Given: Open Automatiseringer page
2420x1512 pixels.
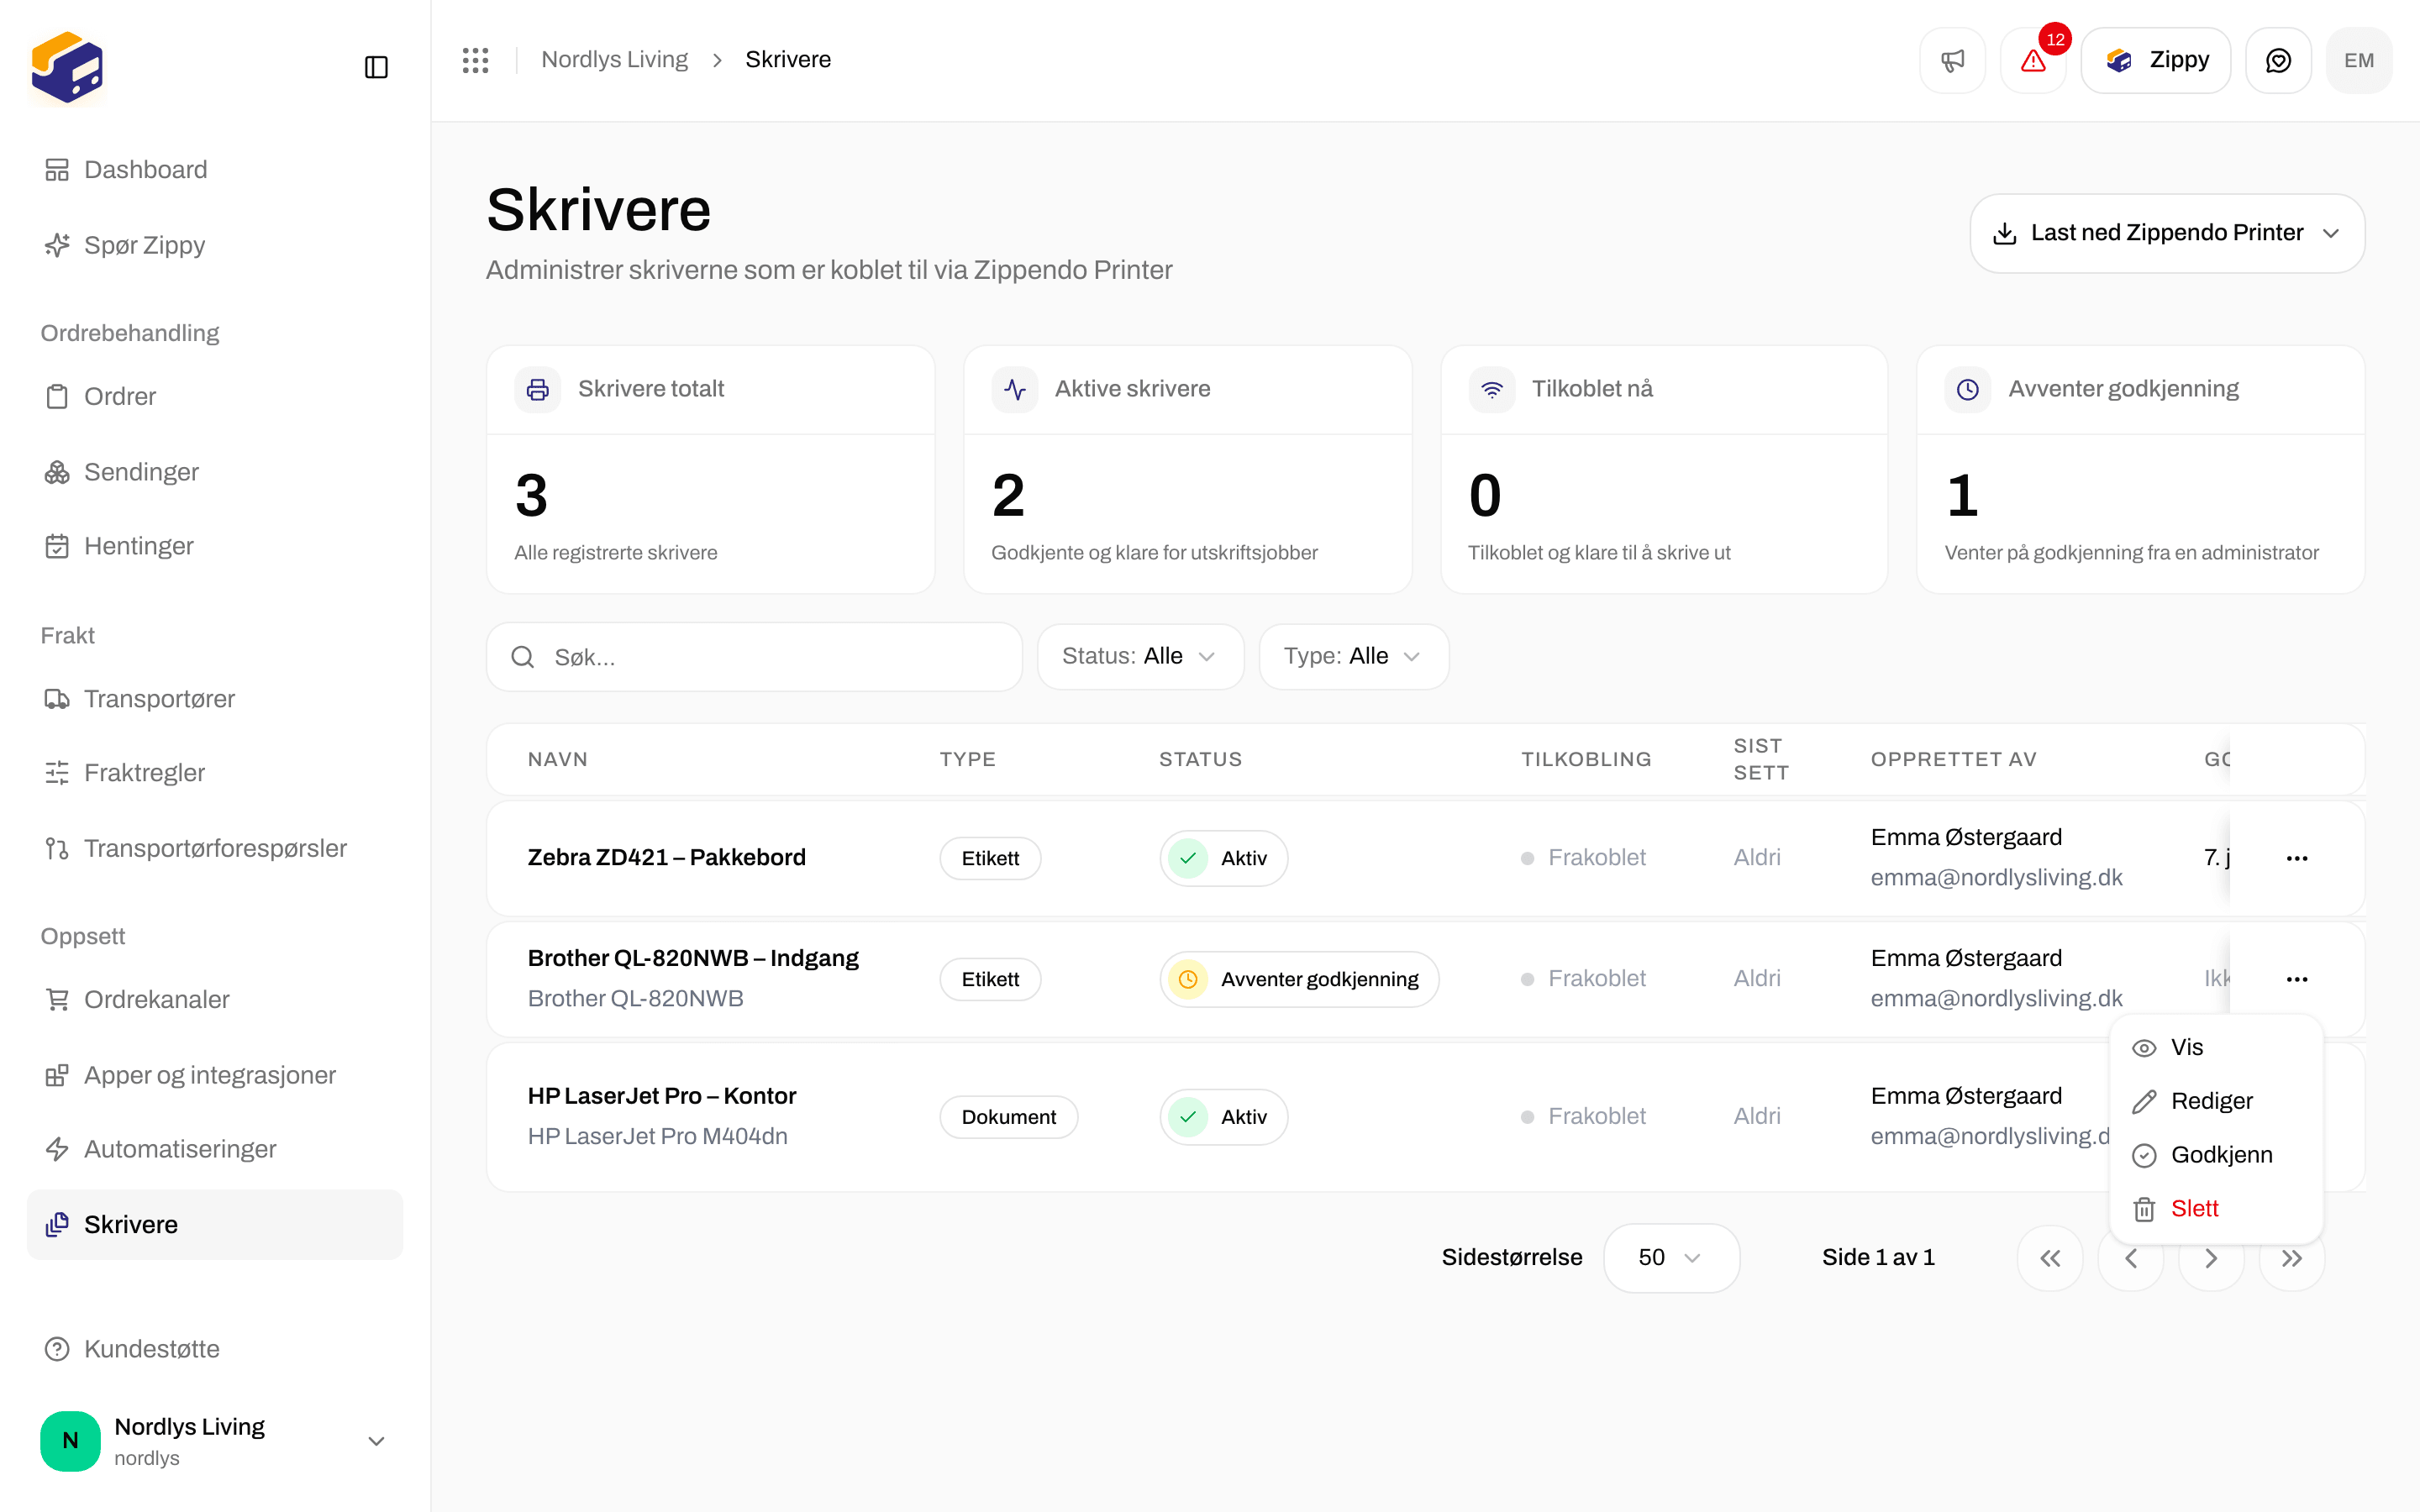Looking at the screenshot, I should pos(215,1149).
